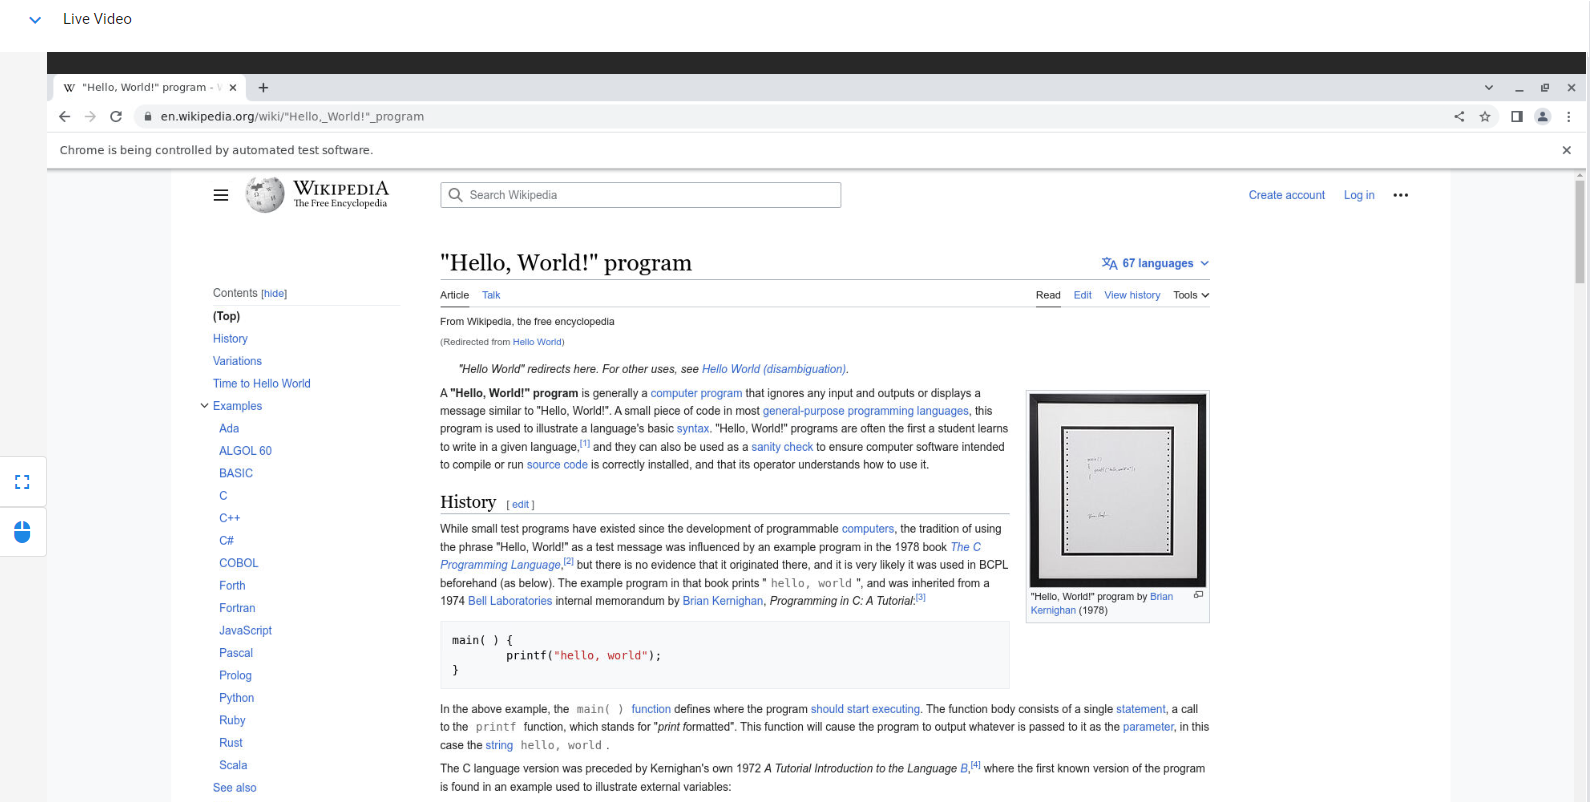Jump to (Top) in contents
The width and height of the screenshot is (1590, 802).
tap(226, 316)
